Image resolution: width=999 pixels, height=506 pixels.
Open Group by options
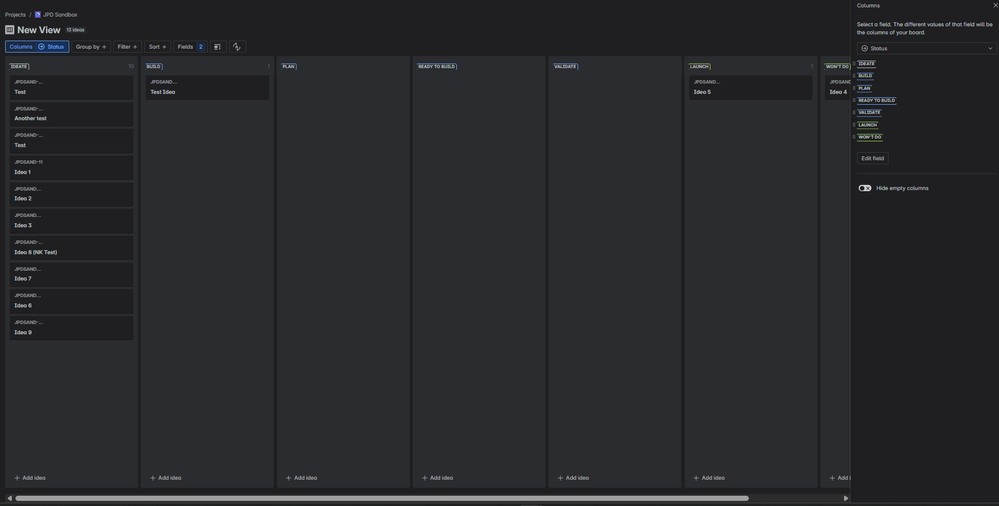pyautogui.click(x=90, y=47)
